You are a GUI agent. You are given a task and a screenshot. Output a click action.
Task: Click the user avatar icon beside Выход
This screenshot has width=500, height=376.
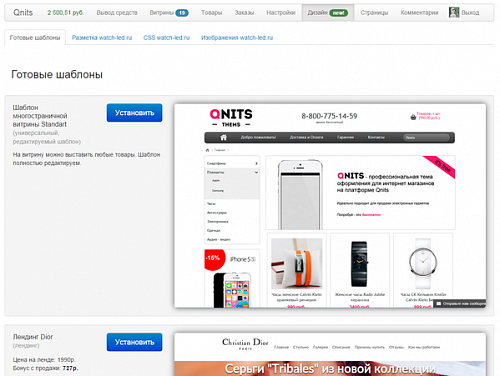(x=454, y=12)
